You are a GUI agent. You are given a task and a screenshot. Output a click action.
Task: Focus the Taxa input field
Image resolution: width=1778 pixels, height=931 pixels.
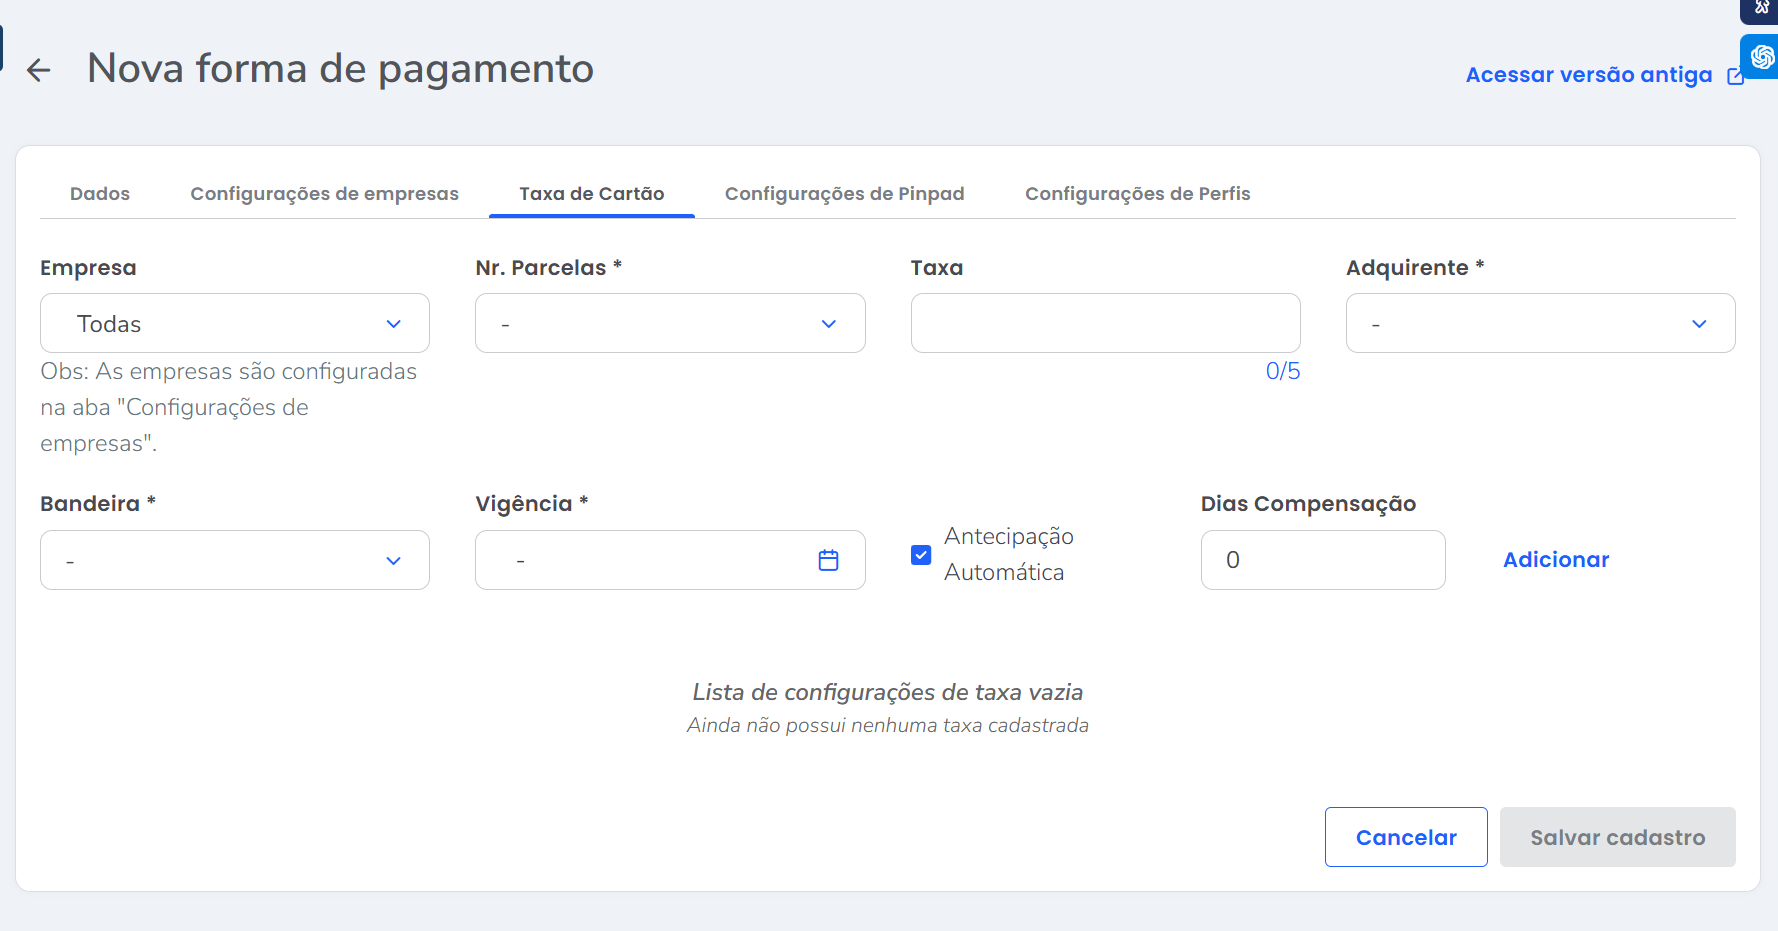coord(1105,324)
